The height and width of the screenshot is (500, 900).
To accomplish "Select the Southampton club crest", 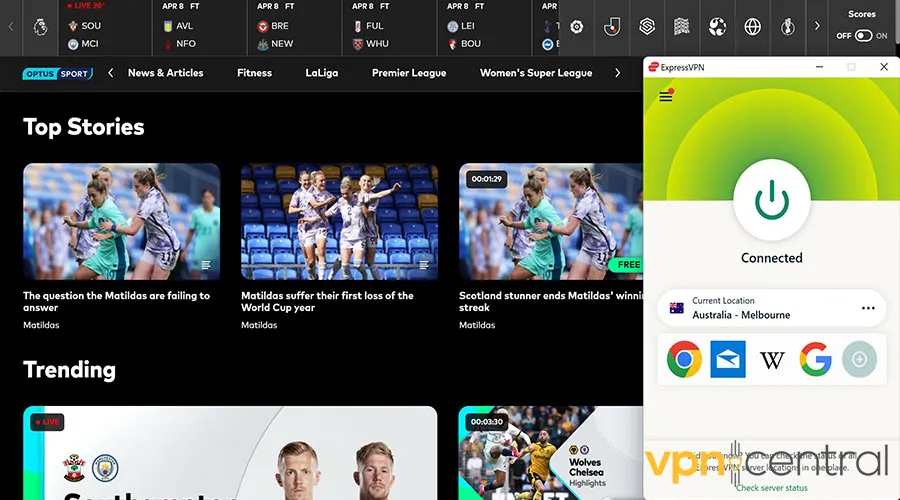I will coord(74,468).
